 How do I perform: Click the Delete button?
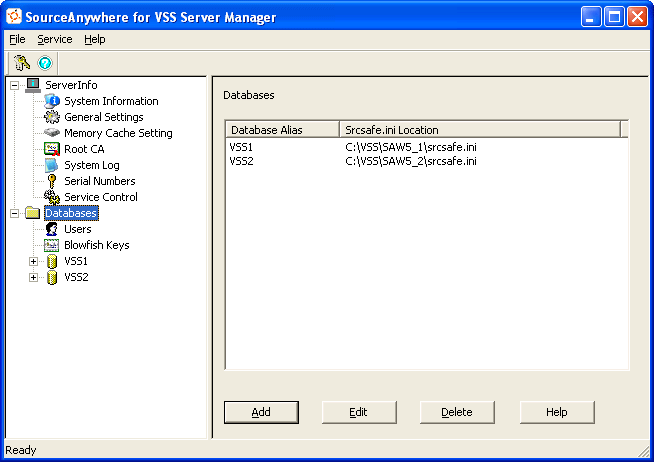point(457,412)
